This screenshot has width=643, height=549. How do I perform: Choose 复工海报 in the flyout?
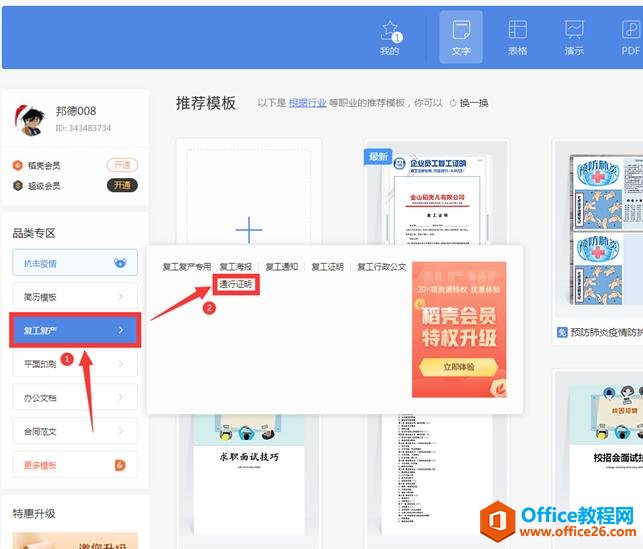pyautogui.click(x=236, y=267)
